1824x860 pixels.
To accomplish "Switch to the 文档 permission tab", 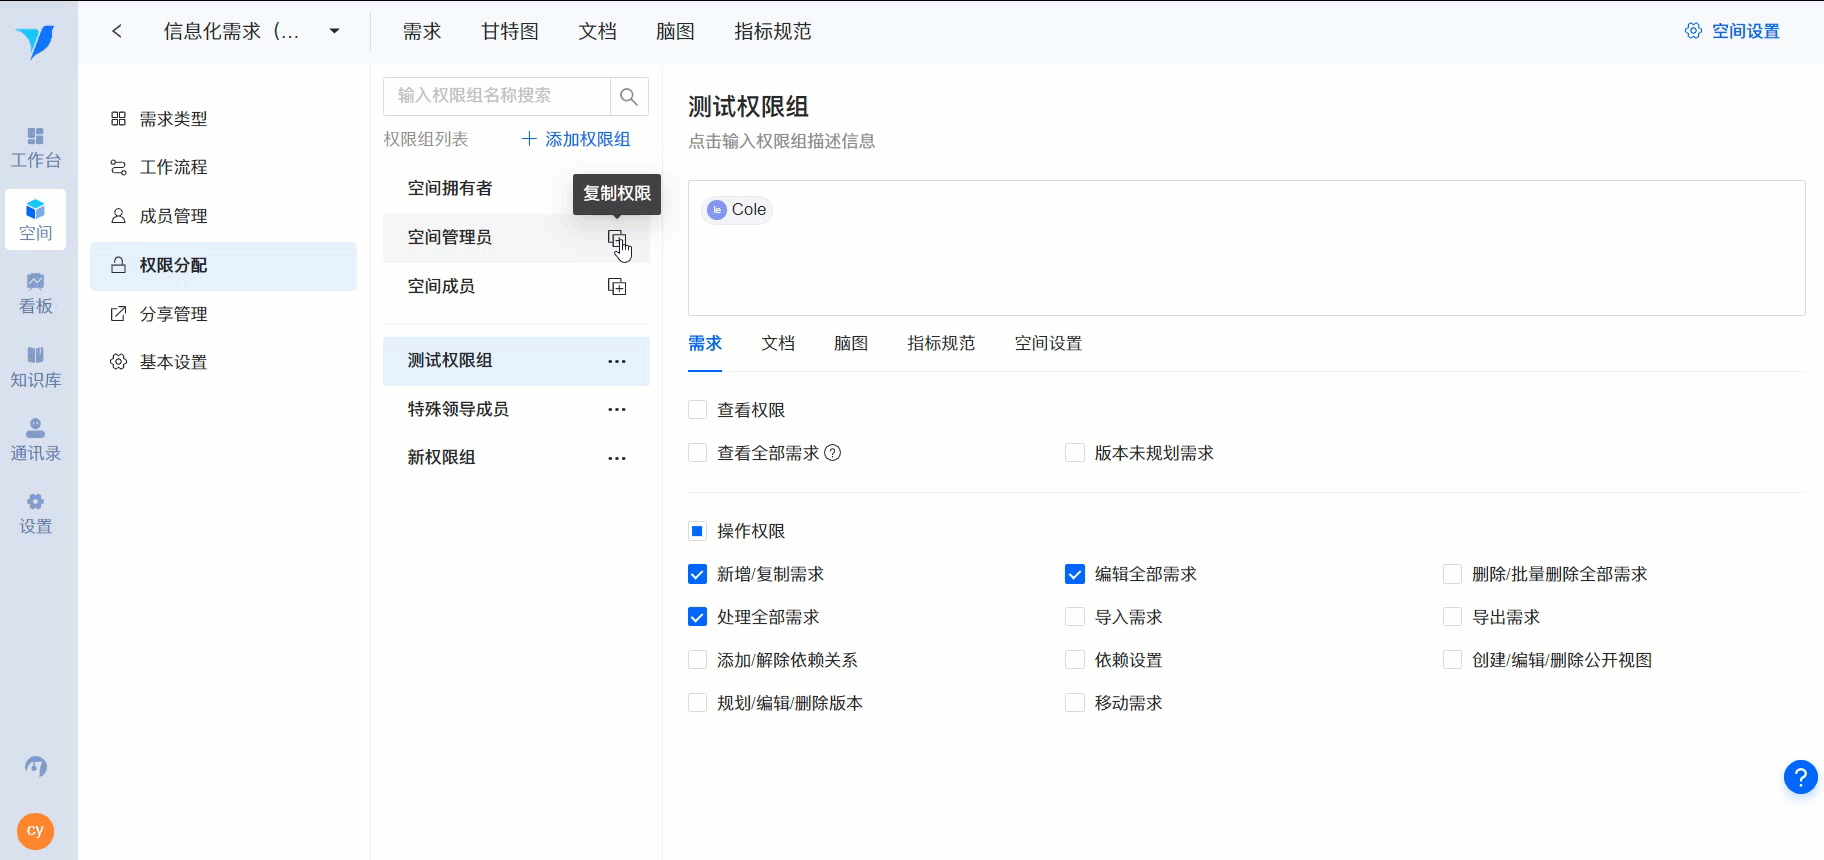I will click(778, 343).
